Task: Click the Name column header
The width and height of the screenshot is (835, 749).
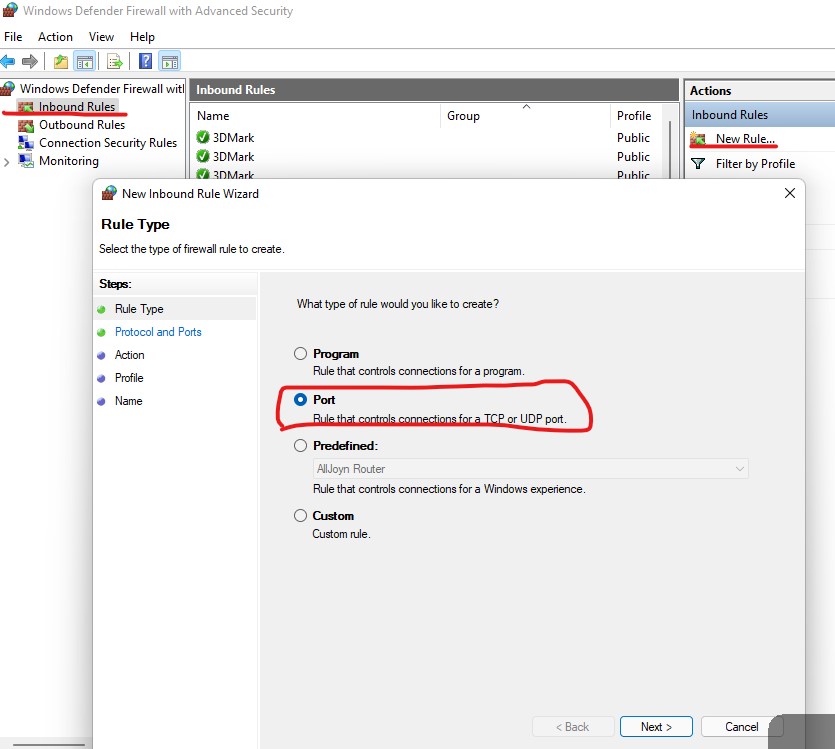Action: 315,116
